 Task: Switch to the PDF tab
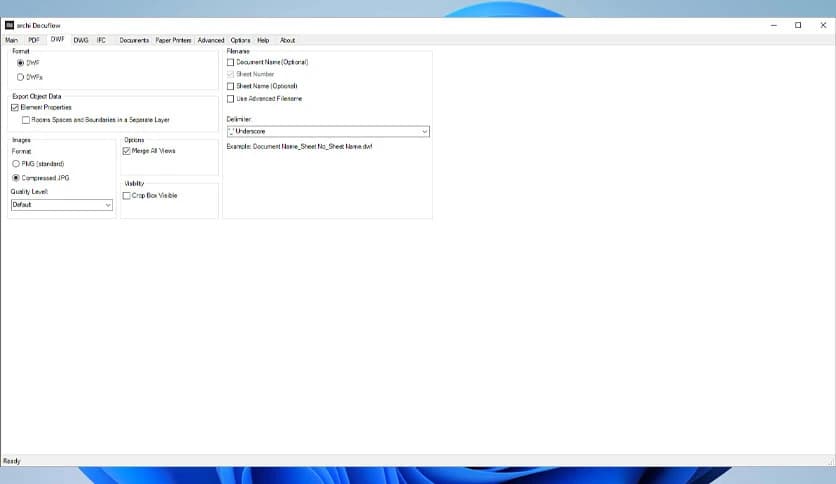[34, 40]
